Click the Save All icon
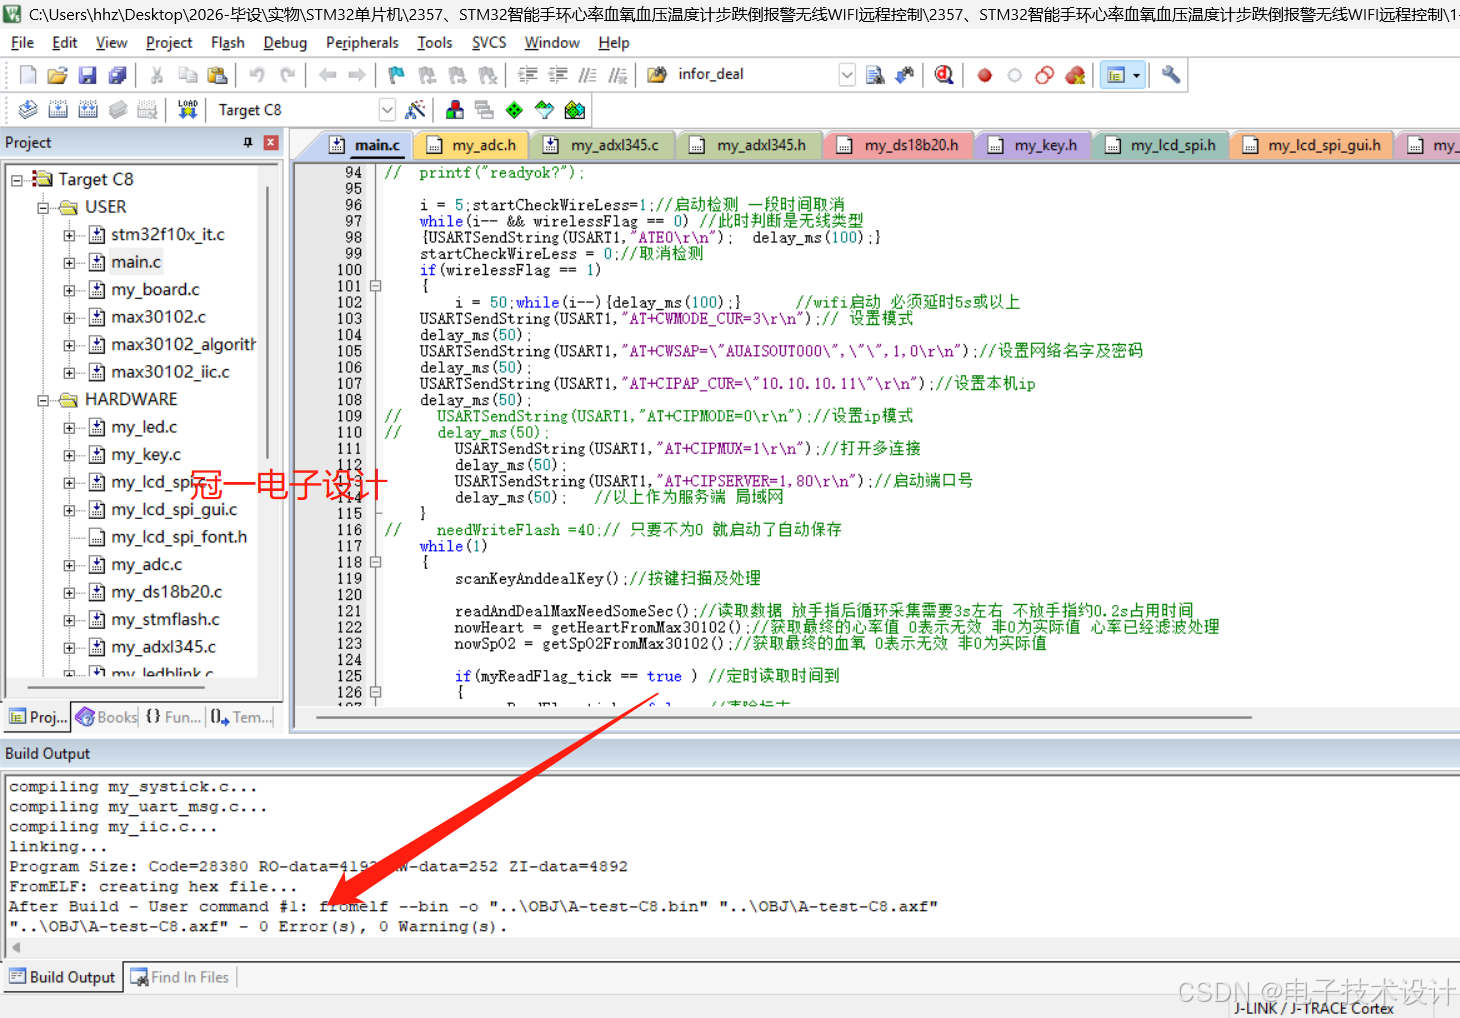 pyautogui.click(x=118, y=75)
